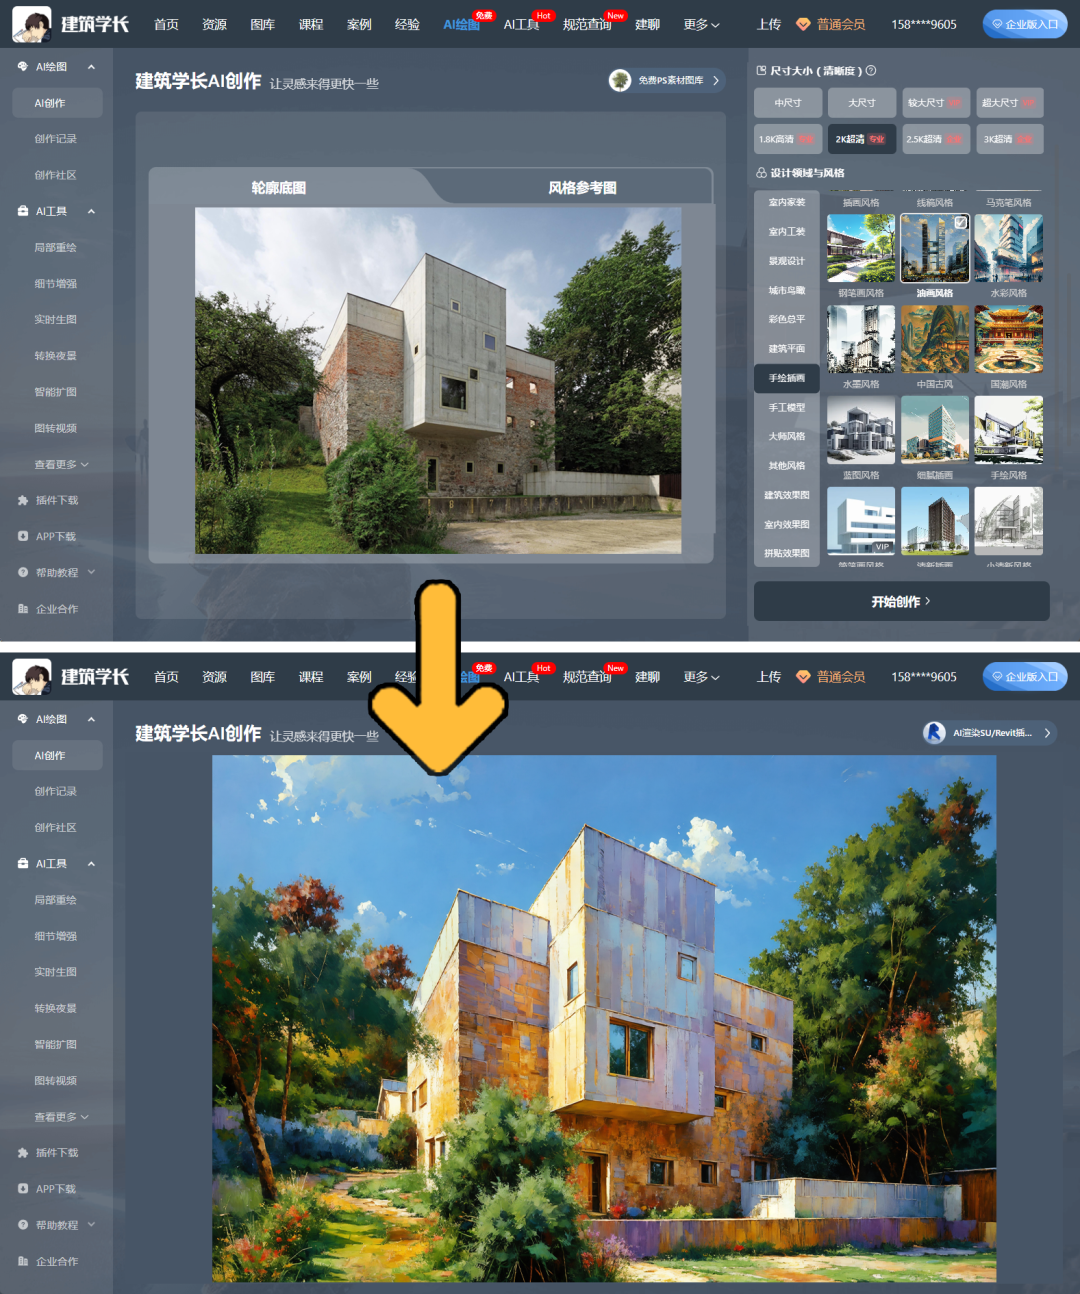Pick the 蓝图风格 style thumbnail

coord(861,430)
